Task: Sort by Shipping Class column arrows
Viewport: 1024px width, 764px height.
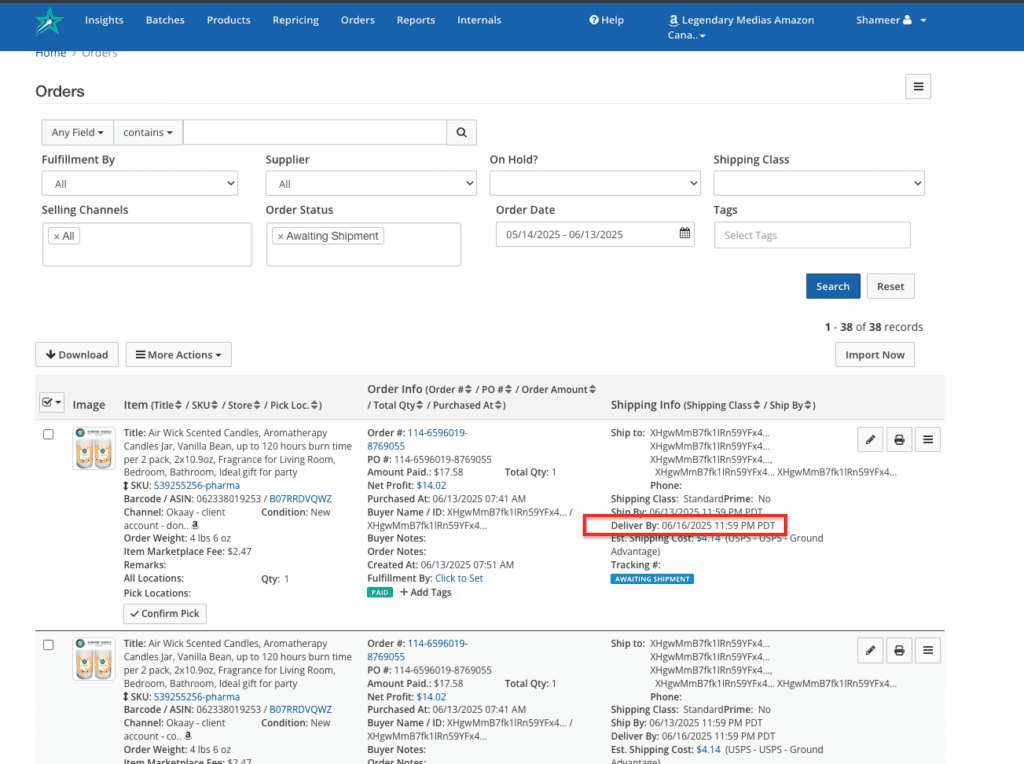Action: pyautogui.click(x=757, y=406)
